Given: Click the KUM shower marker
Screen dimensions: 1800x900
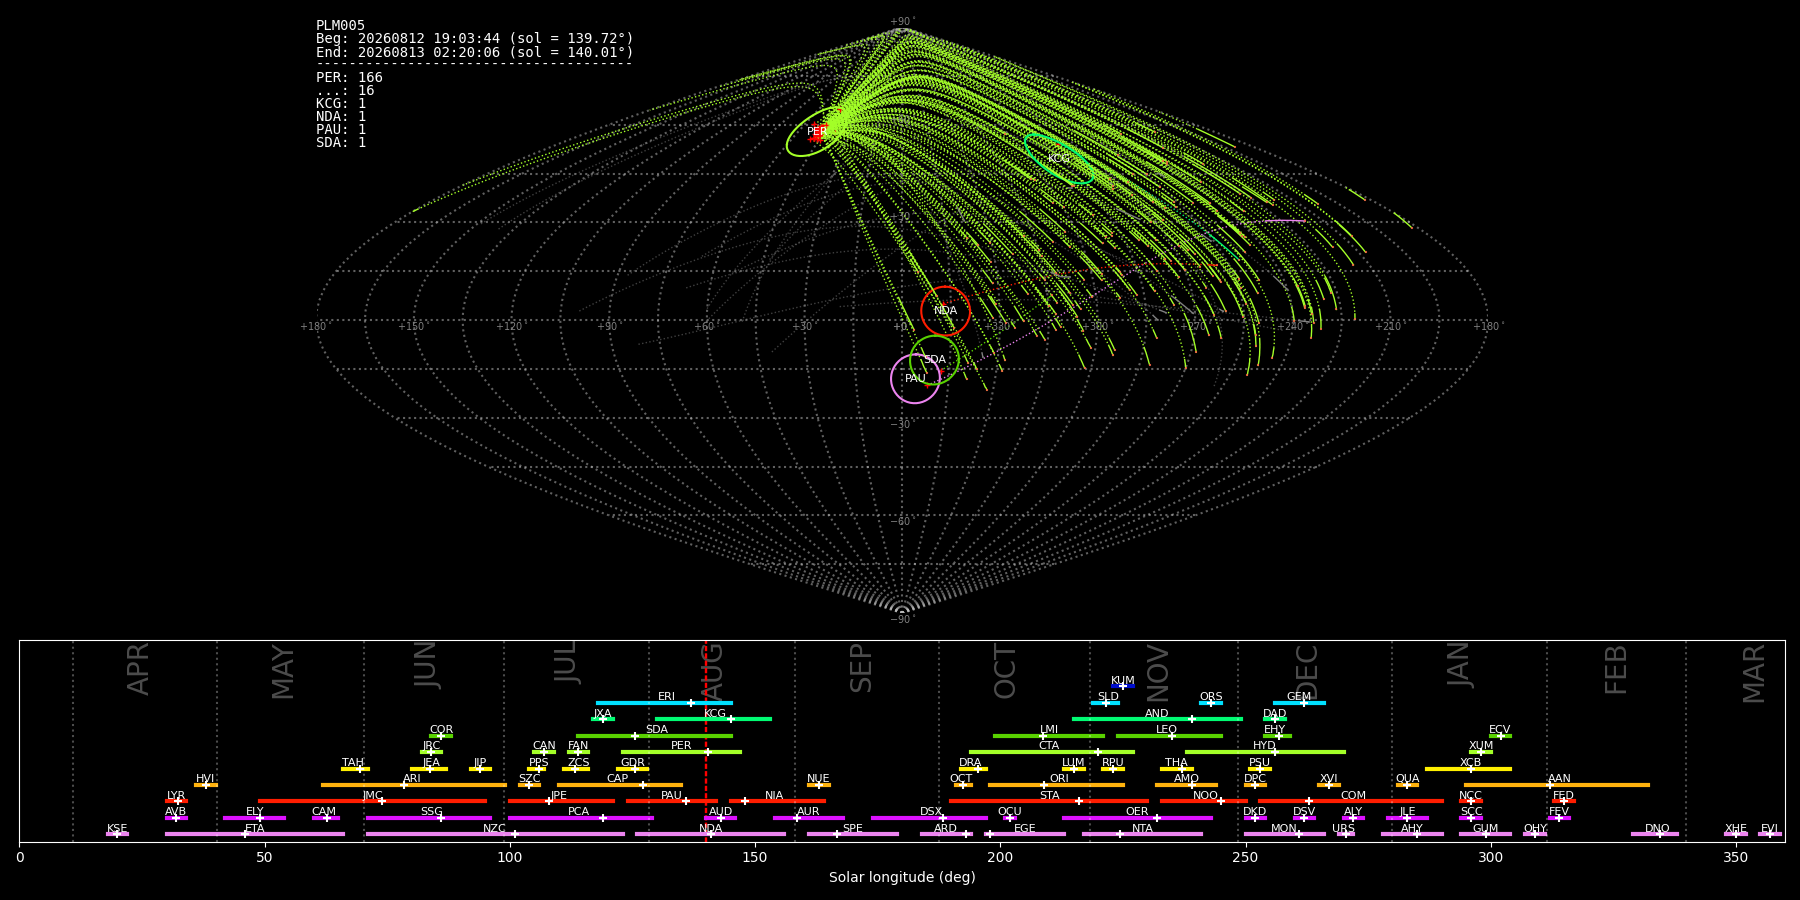Looking at the screenshot, I should [1123, 686].
